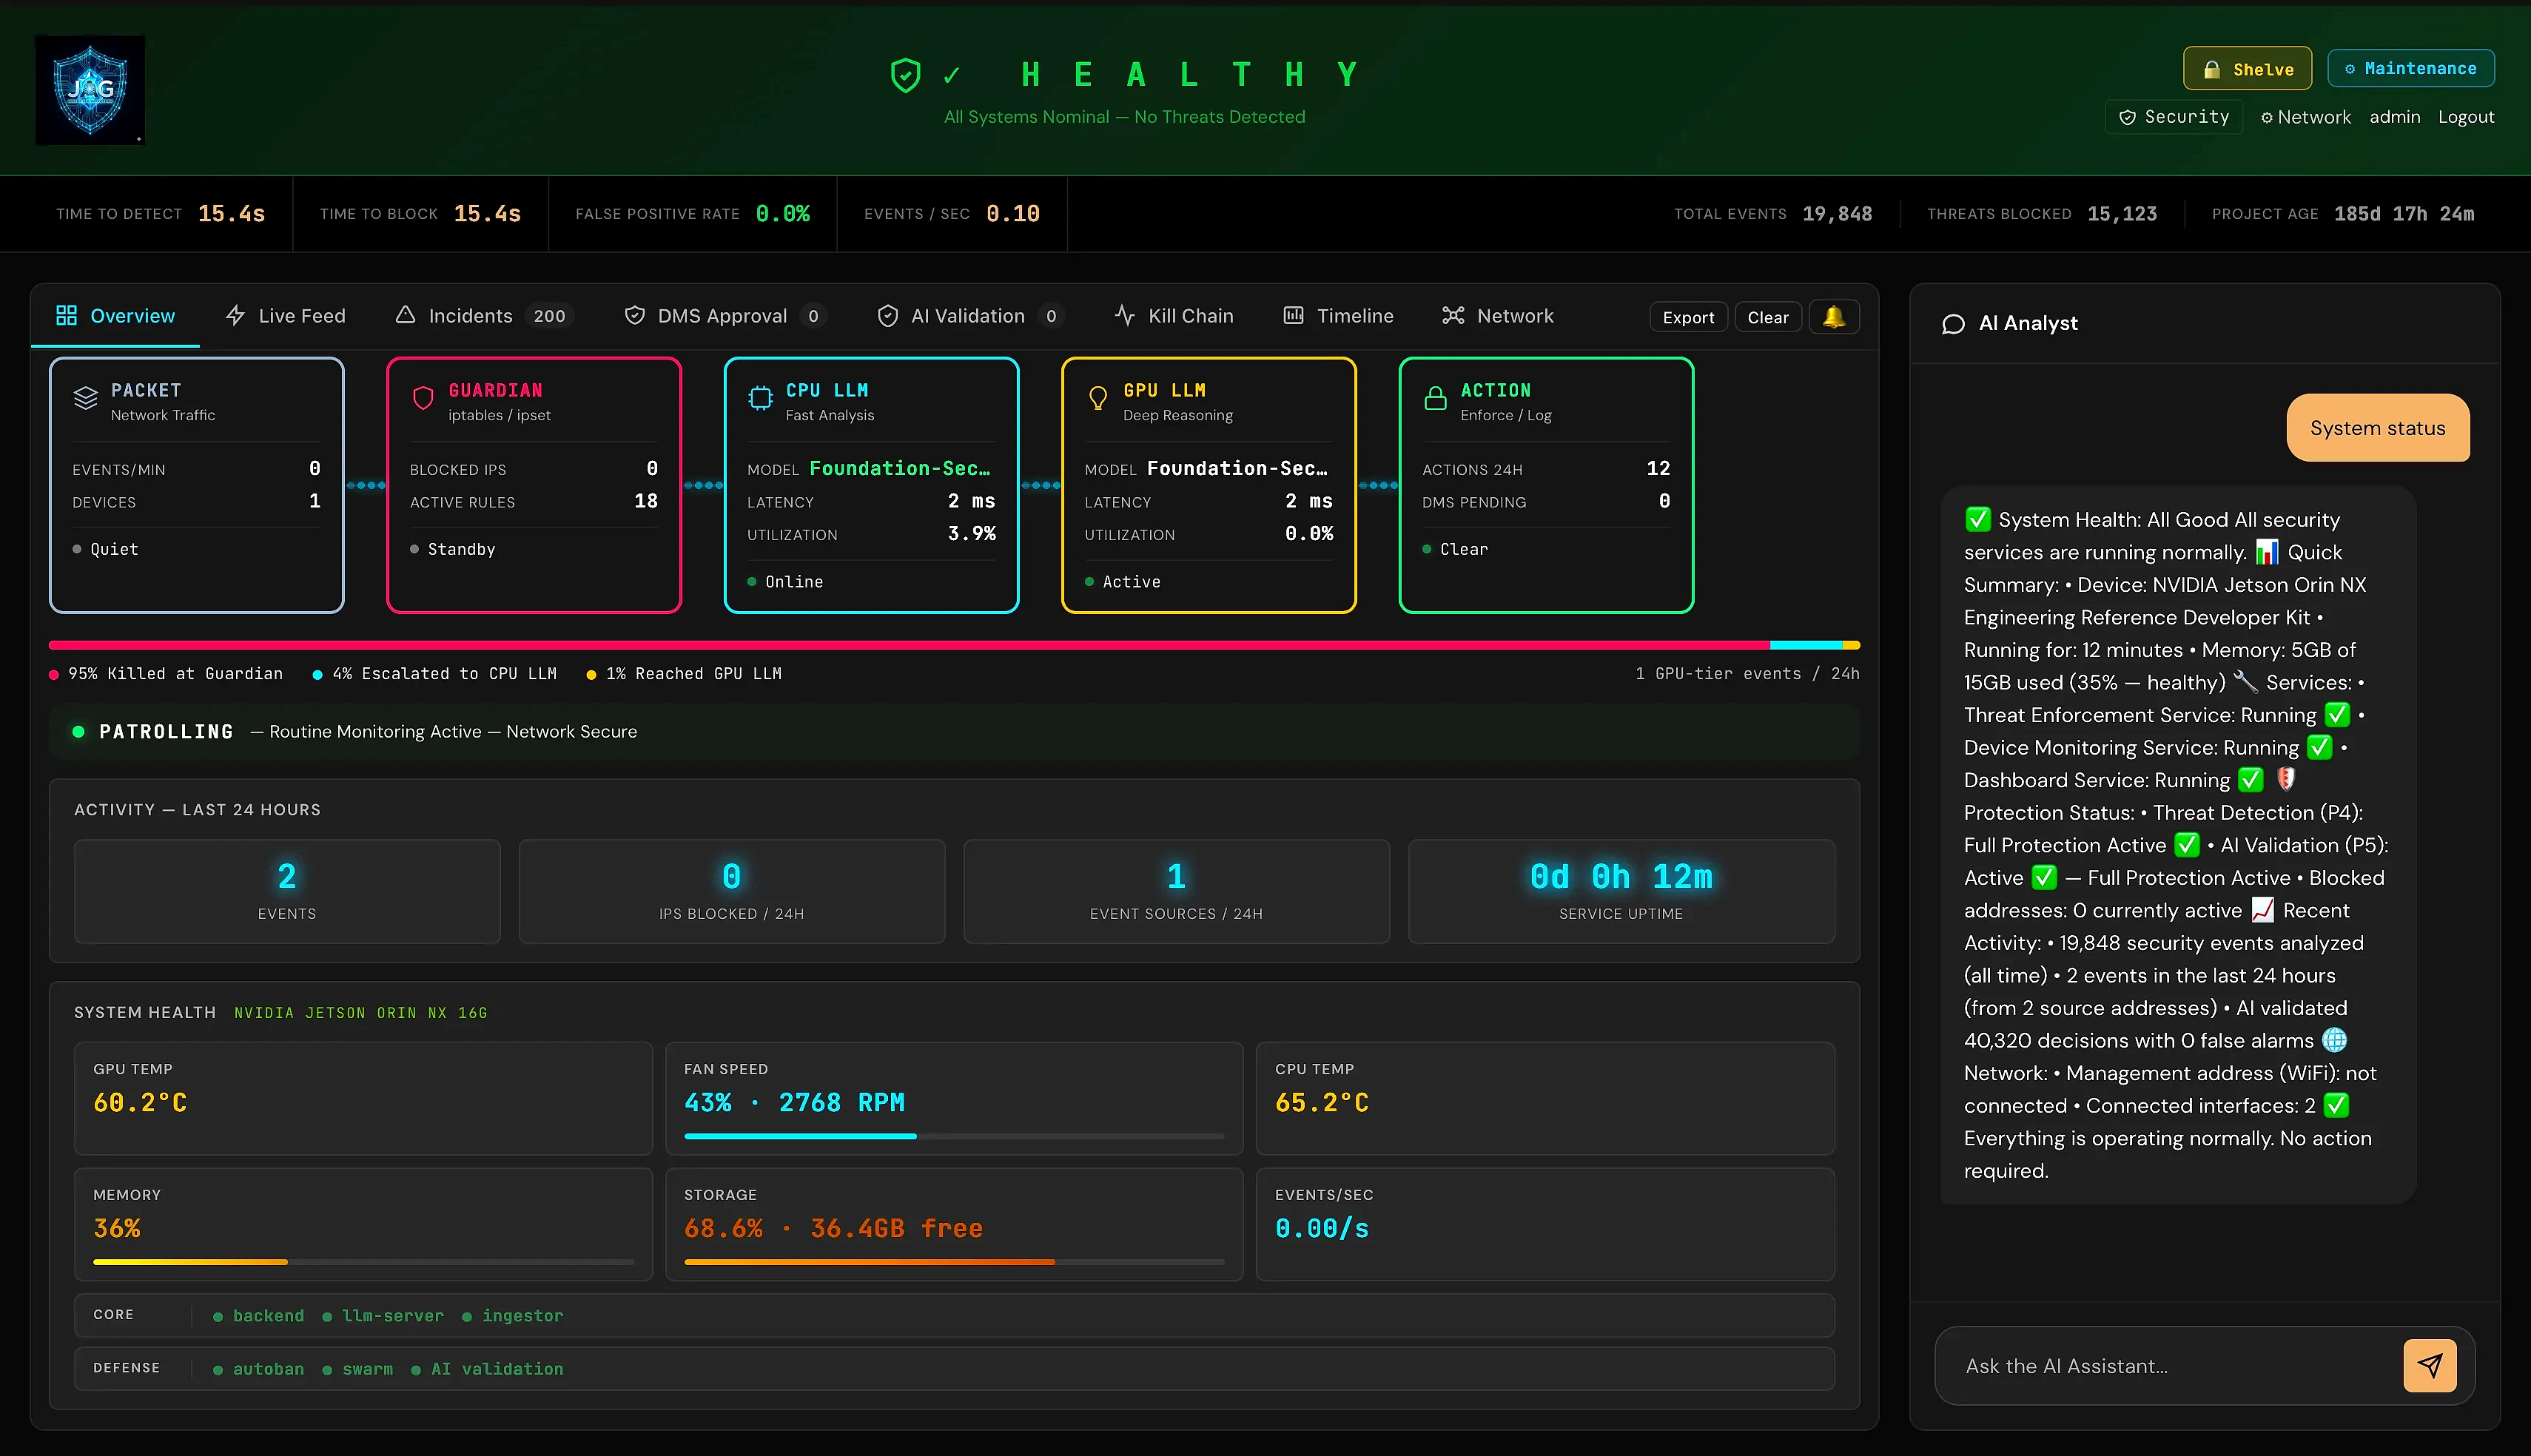2531x1456 pixels.
Task: Click the Clear button
Action: point(1768,317)
